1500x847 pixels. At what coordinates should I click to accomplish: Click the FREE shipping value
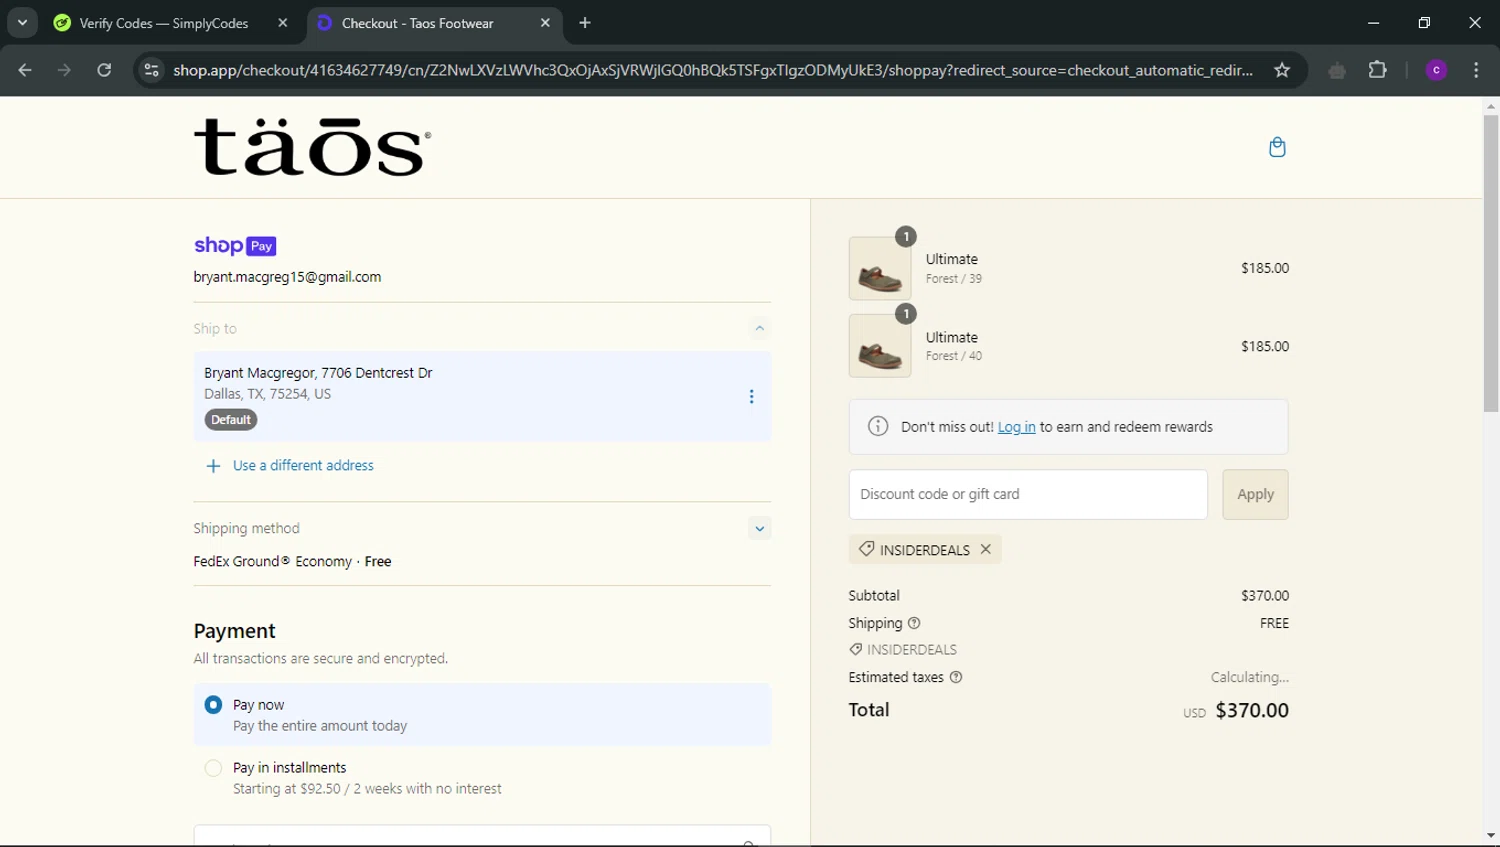(1275, 623)
